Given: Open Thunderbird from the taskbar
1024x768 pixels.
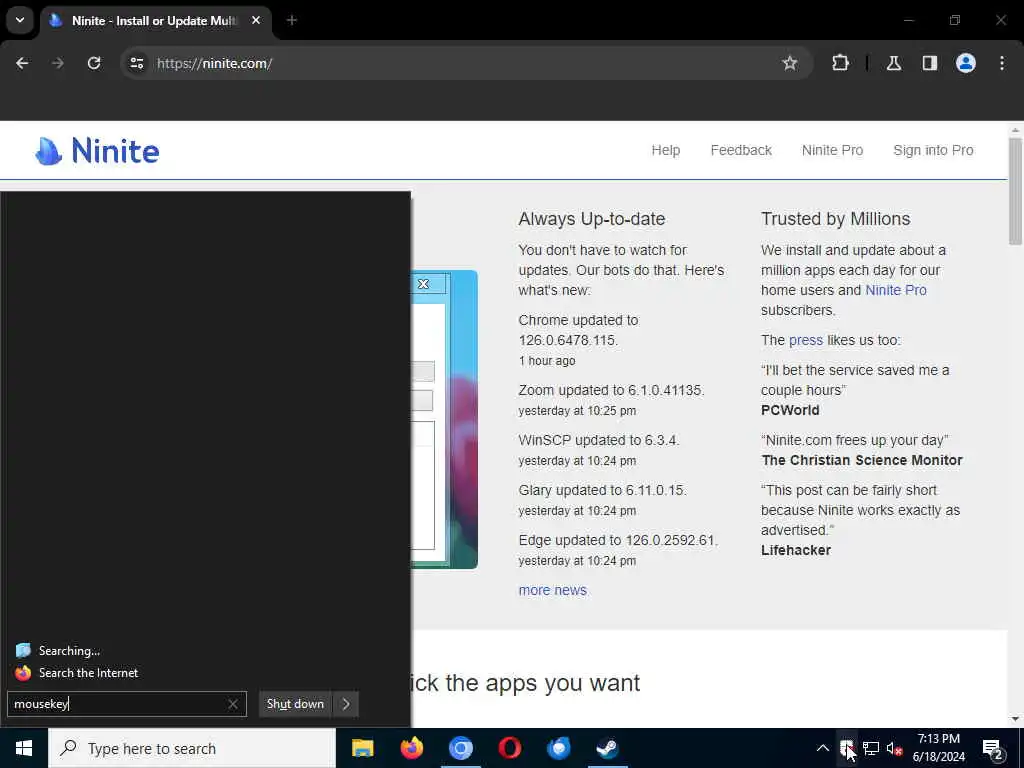Looking at the screenshot, I should click(x=558, y=748).
